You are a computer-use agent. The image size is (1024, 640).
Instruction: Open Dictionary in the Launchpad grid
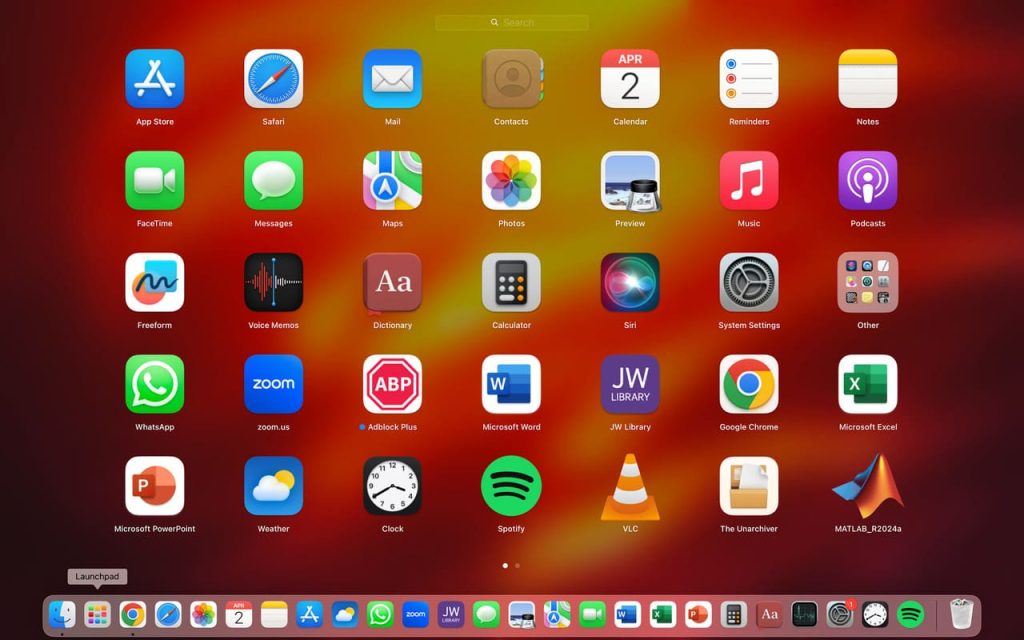pos(392,282)
